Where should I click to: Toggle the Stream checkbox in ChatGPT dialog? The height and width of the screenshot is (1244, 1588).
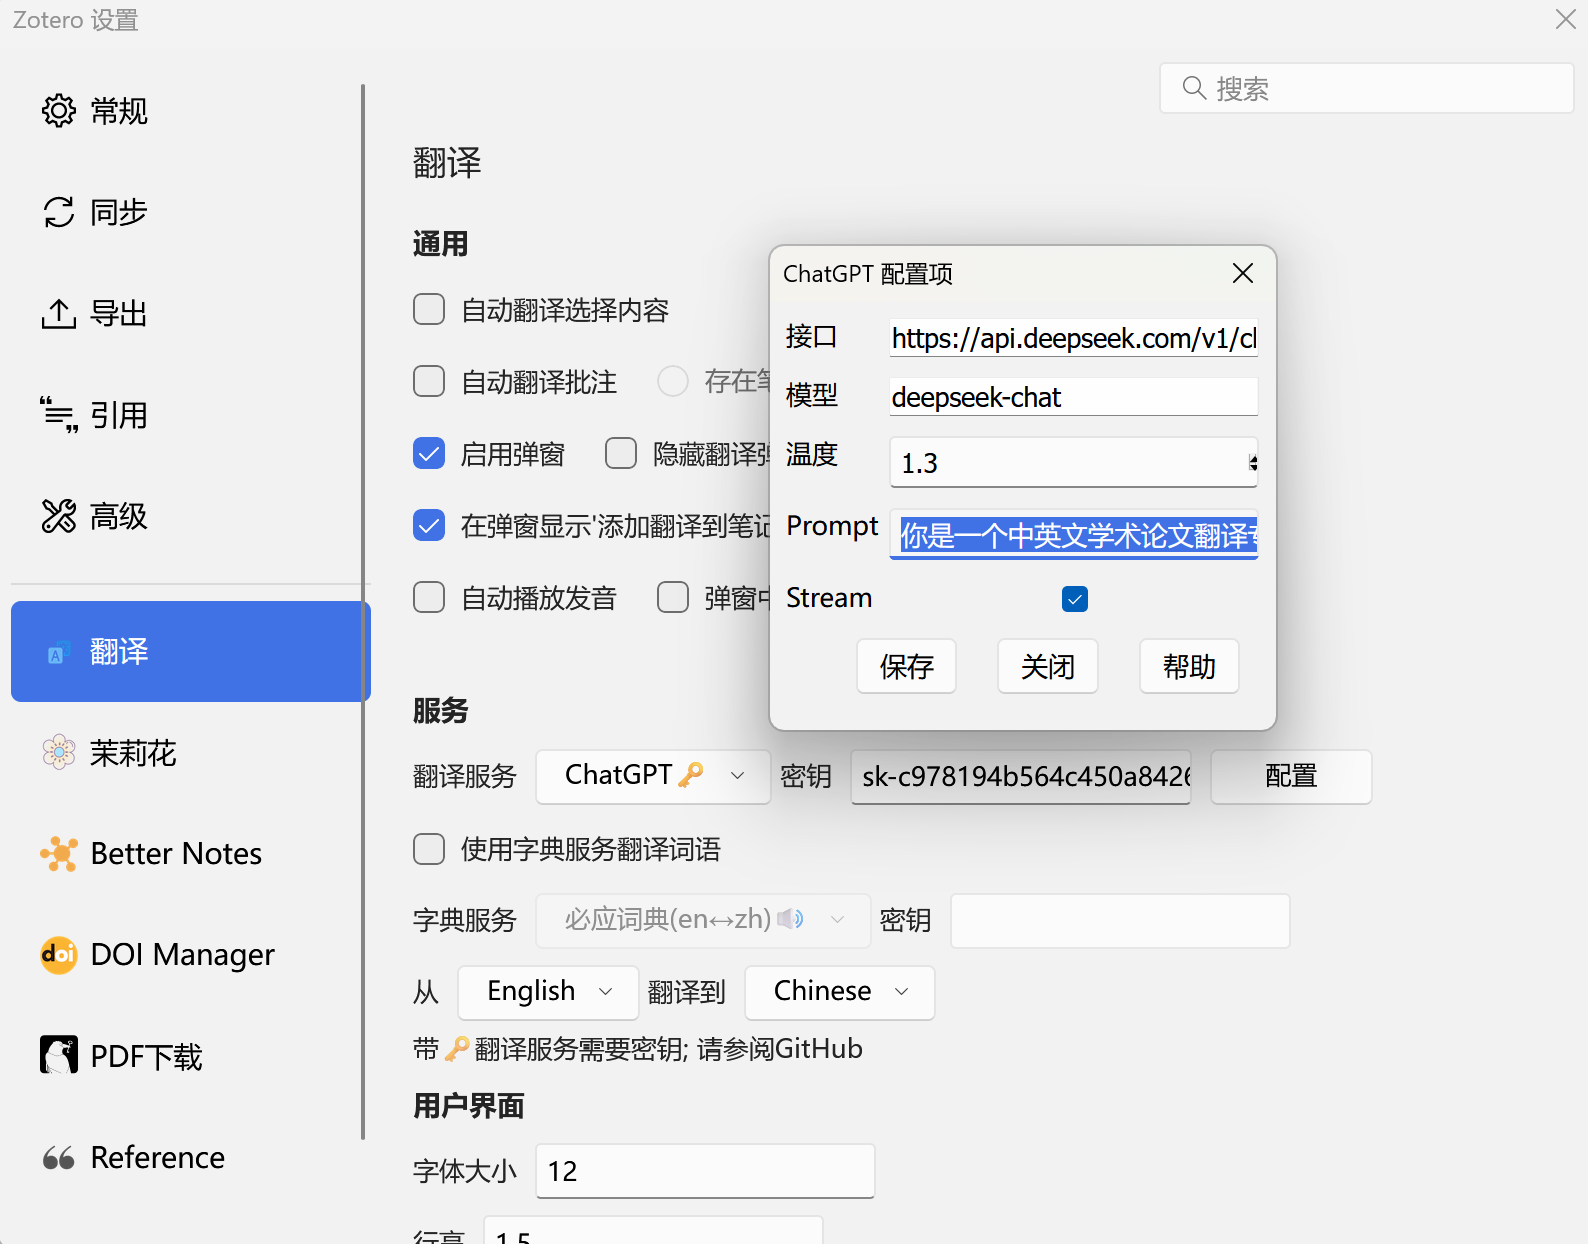(1075, 599)
